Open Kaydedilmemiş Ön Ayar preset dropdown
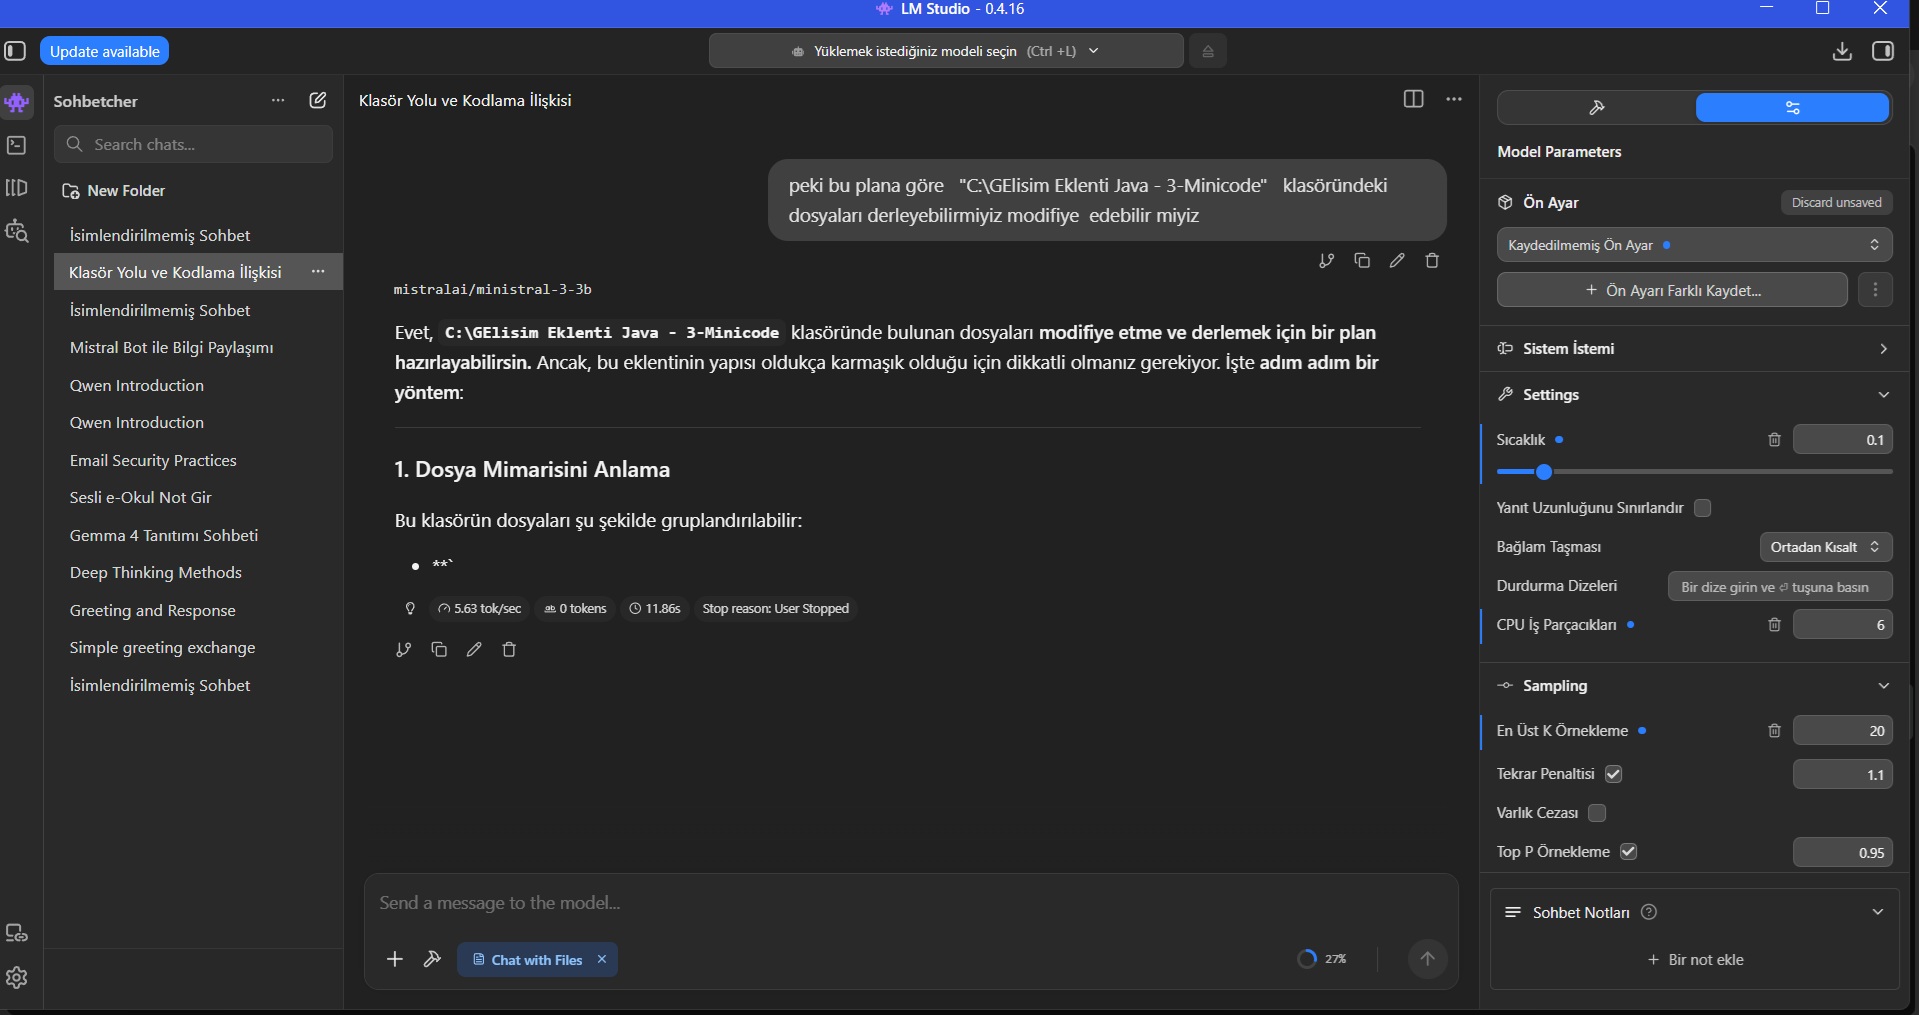 pos(1694,245)
